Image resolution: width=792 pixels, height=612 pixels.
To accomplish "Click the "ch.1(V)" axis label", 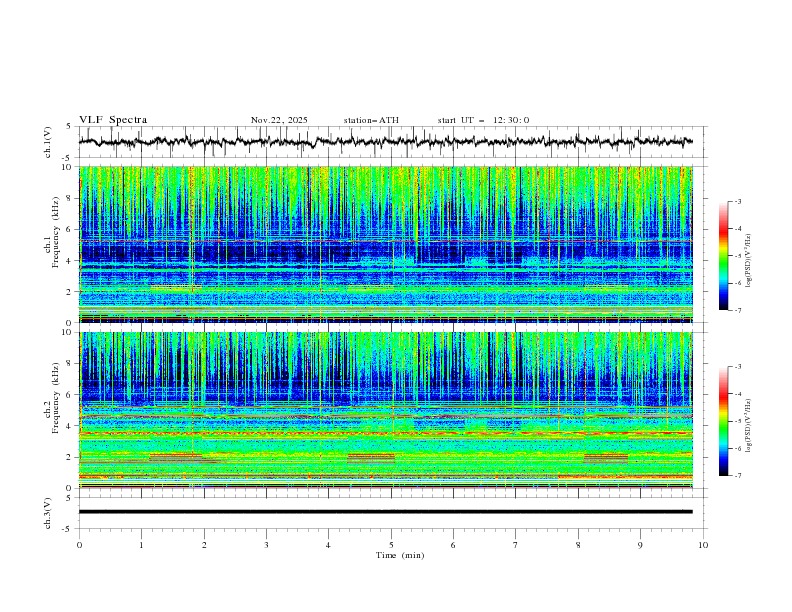I will point(48,142).
